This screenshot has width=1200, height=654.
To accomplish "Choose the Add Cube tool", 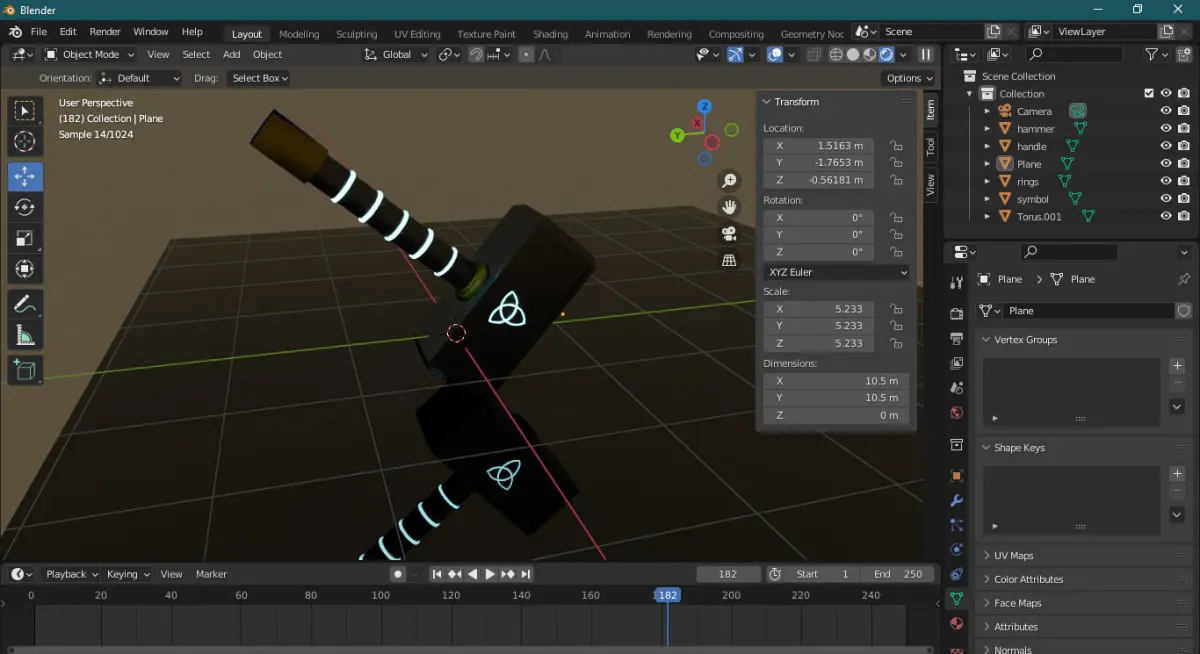I will point(25,370).
